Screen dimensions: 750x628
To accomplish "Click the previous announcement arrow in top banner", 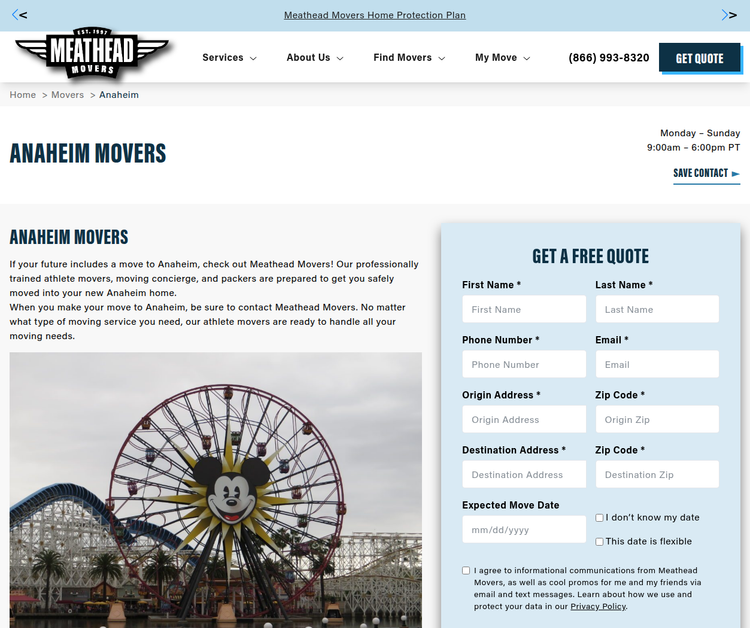I will click(x=19, y=15).
